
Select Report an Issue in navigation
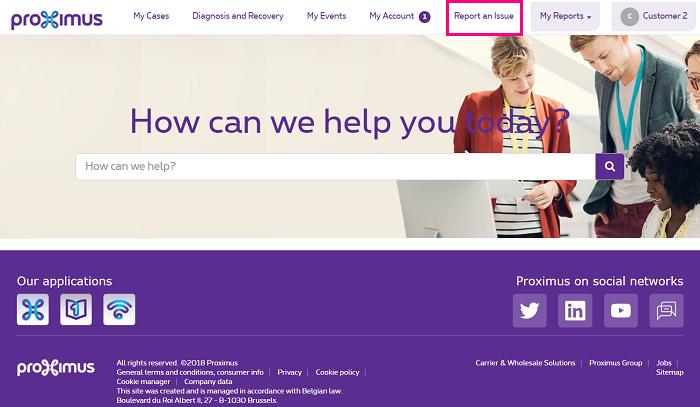[x=484, y=16]
